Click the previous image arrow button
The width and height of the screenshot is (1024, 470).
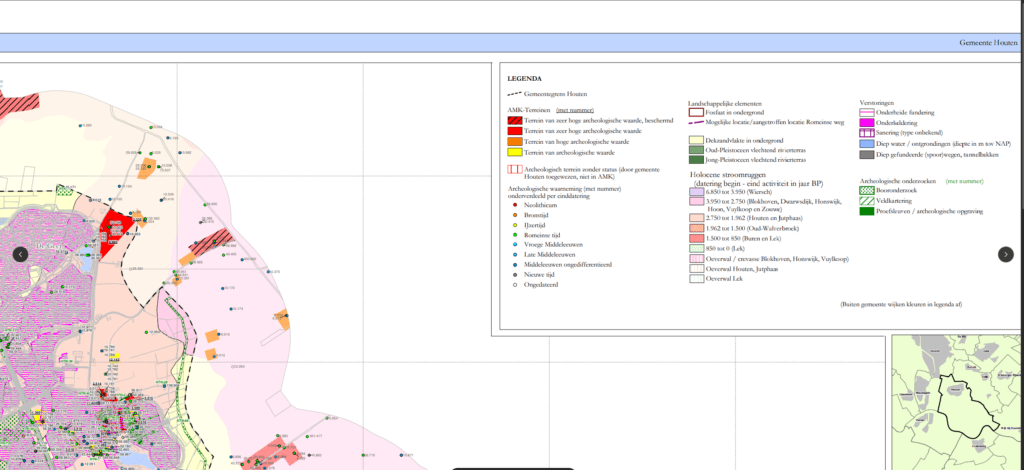coord(20,254)
